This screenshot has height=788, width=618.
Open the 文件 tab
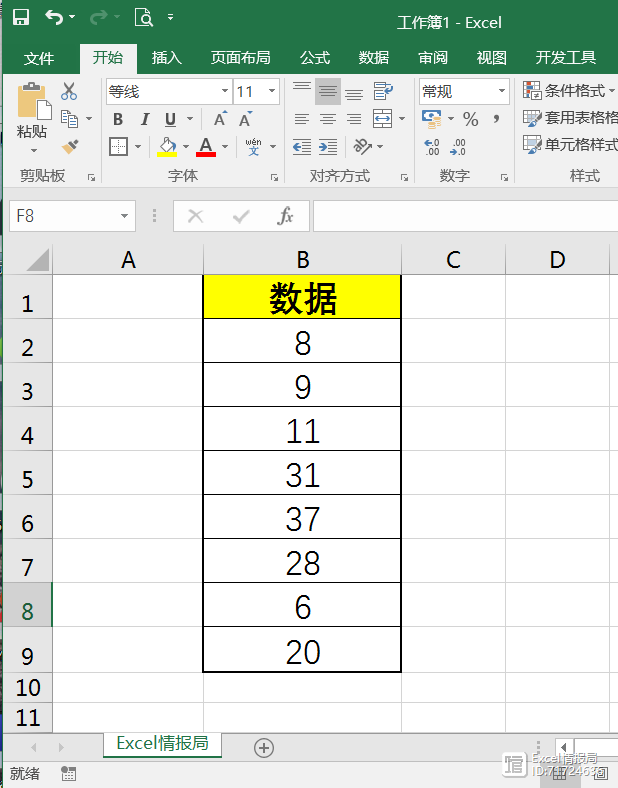pos(39,58)
